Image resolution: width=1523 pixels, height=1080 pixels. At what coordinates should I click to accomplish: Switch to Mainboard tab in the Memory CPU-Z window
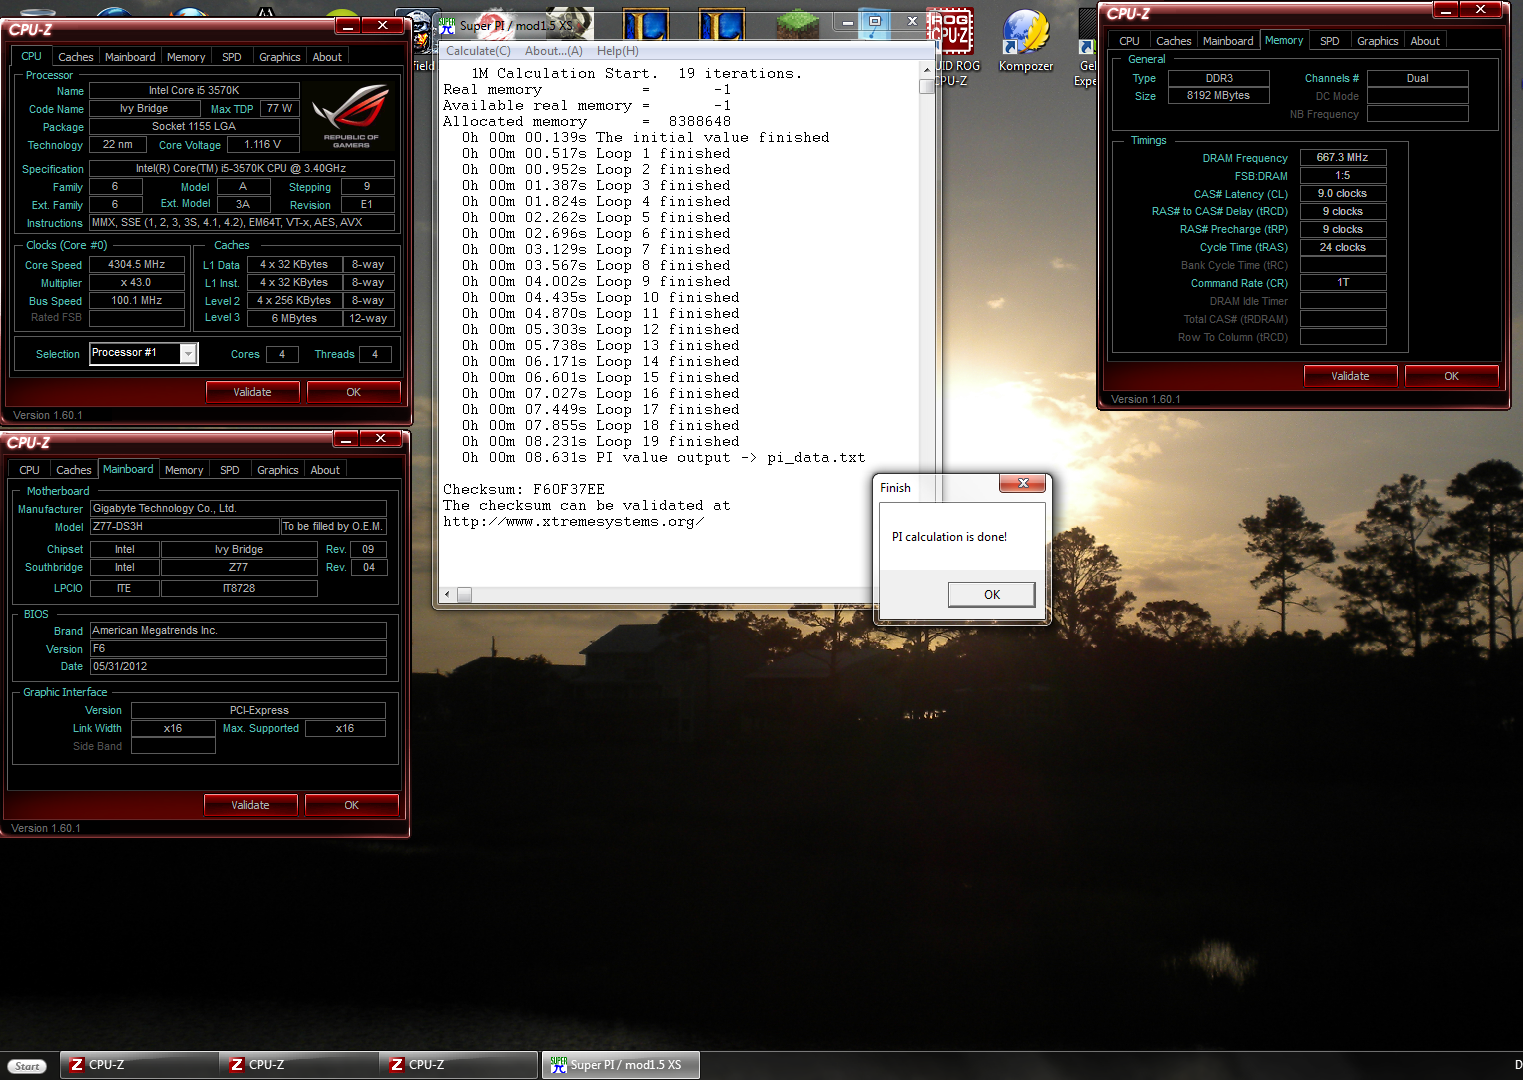1228,41
